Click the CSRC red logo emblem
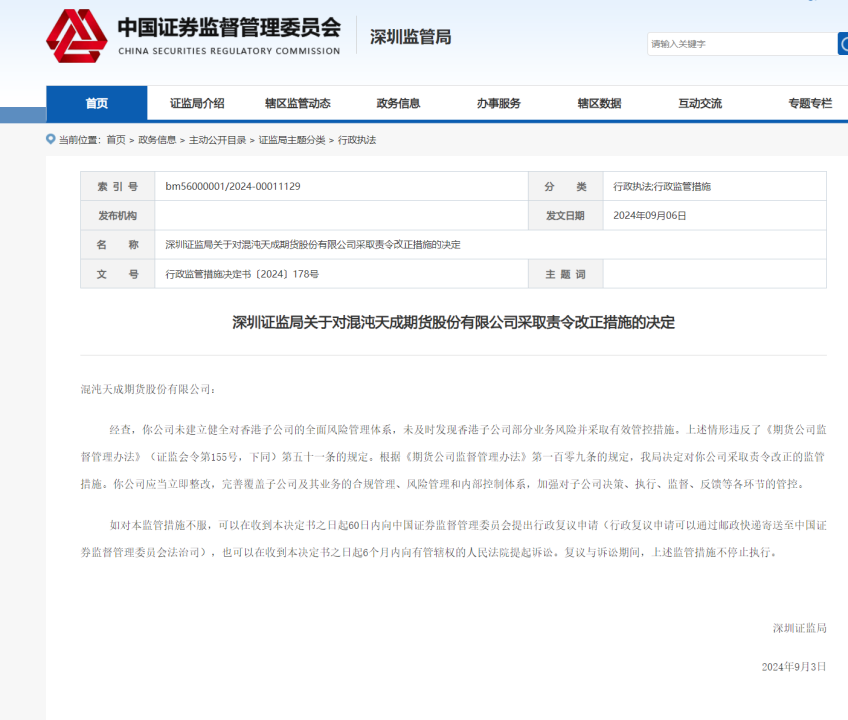 click(x=76, y=36)
